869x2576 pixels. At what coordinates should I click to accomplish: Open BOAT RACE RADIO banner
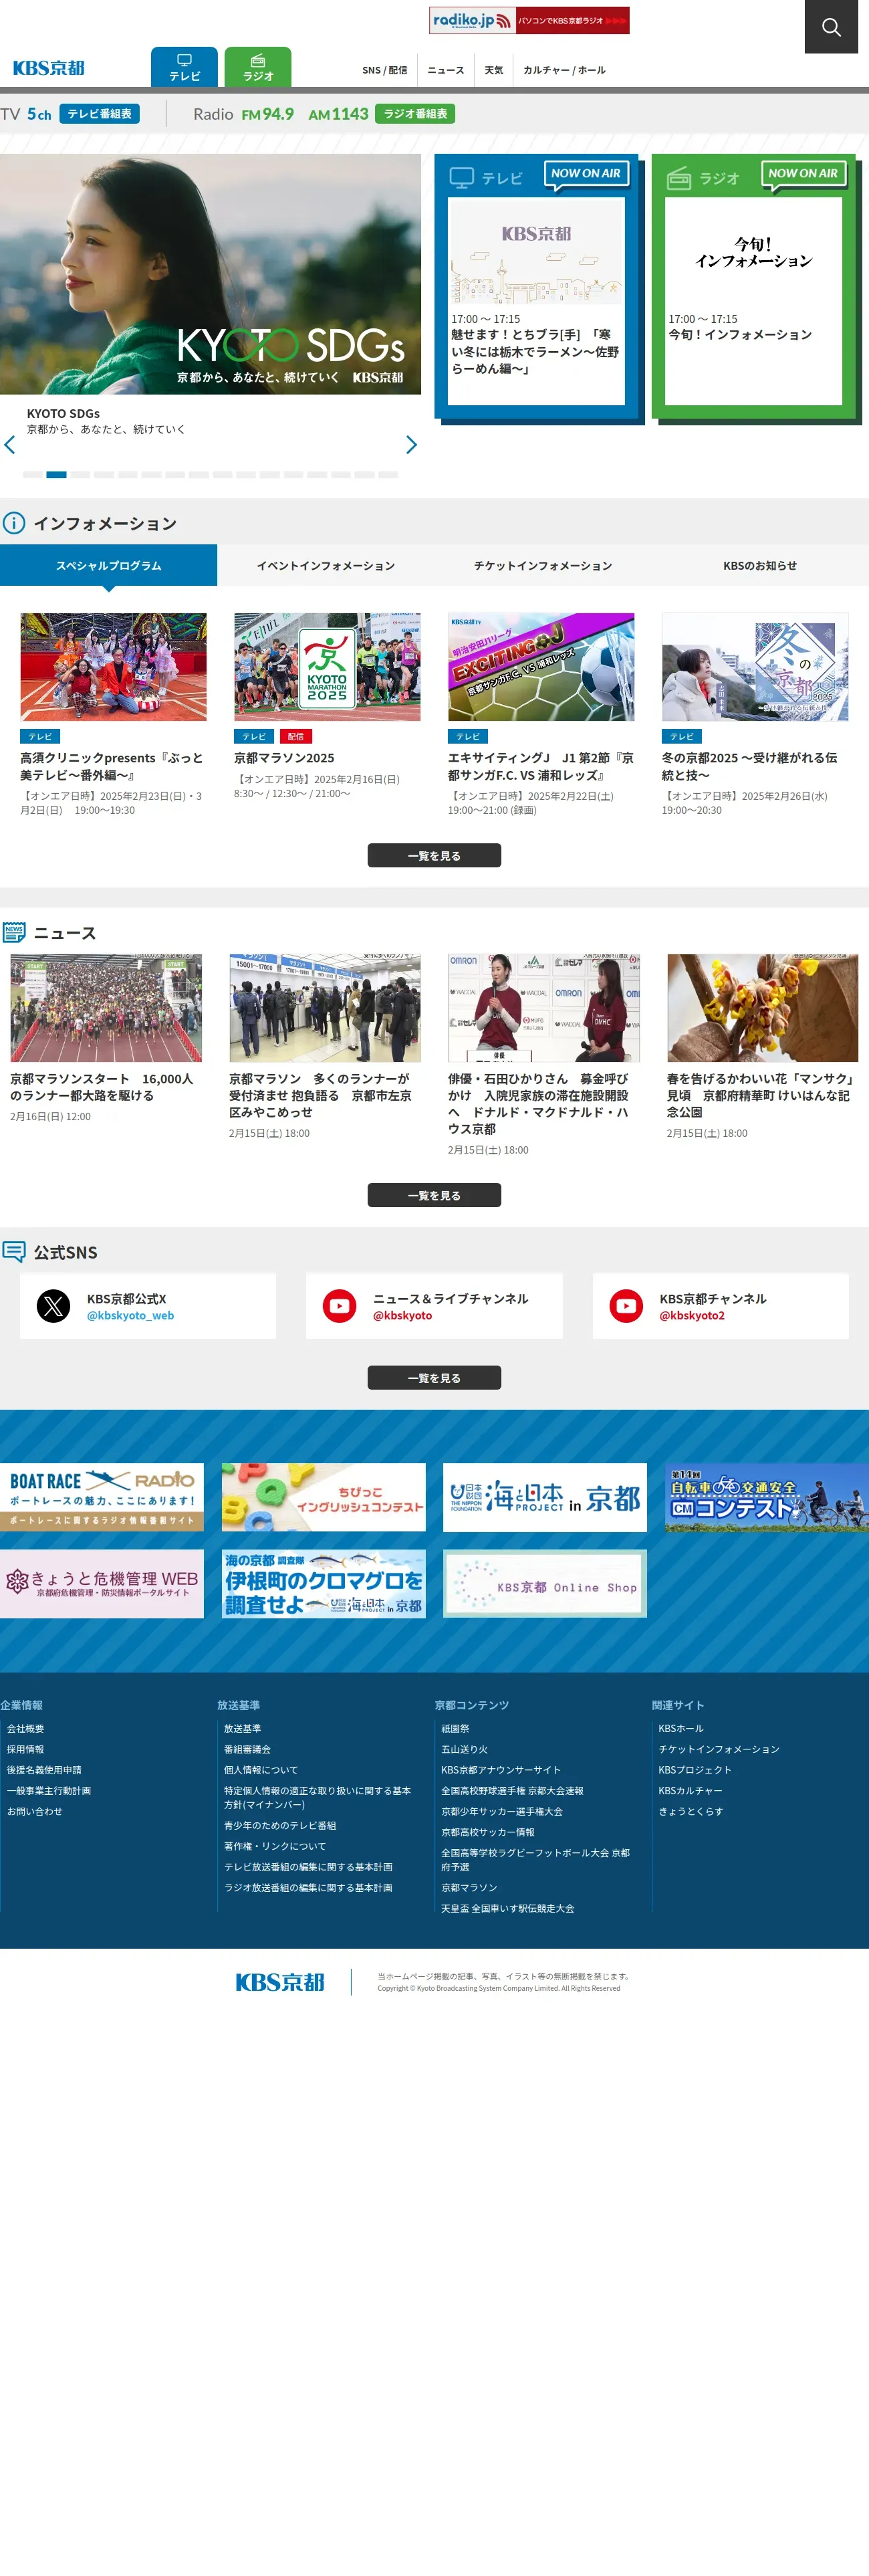pos(102,1497)
